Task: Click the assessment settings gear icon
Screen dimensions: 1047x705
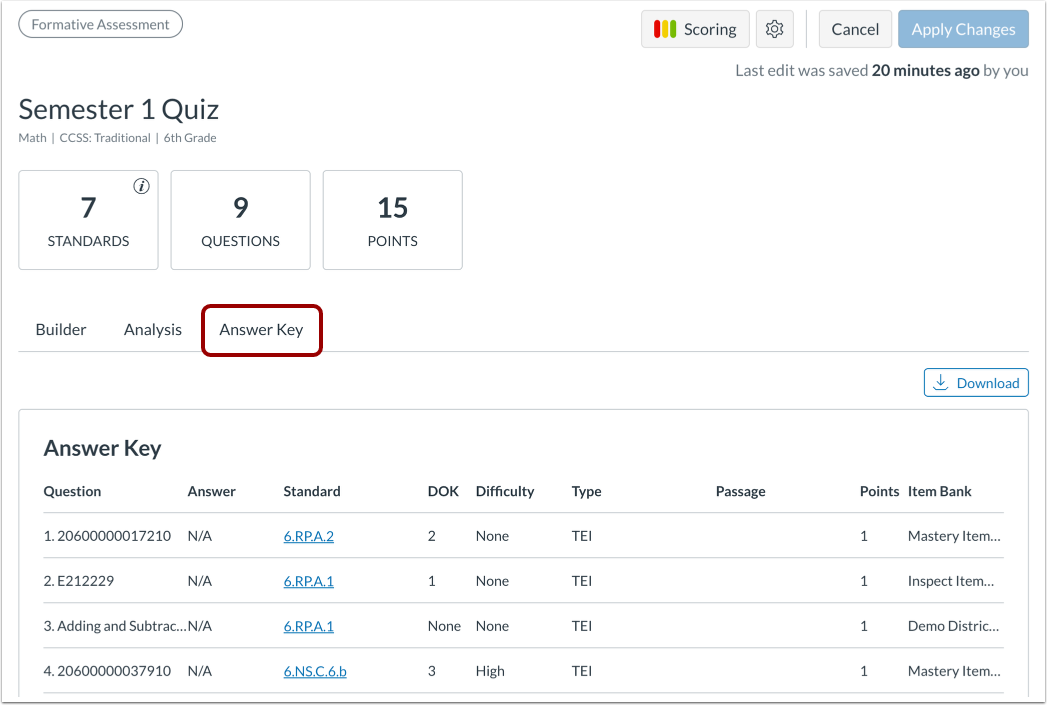Action: [x=774, y=29]
